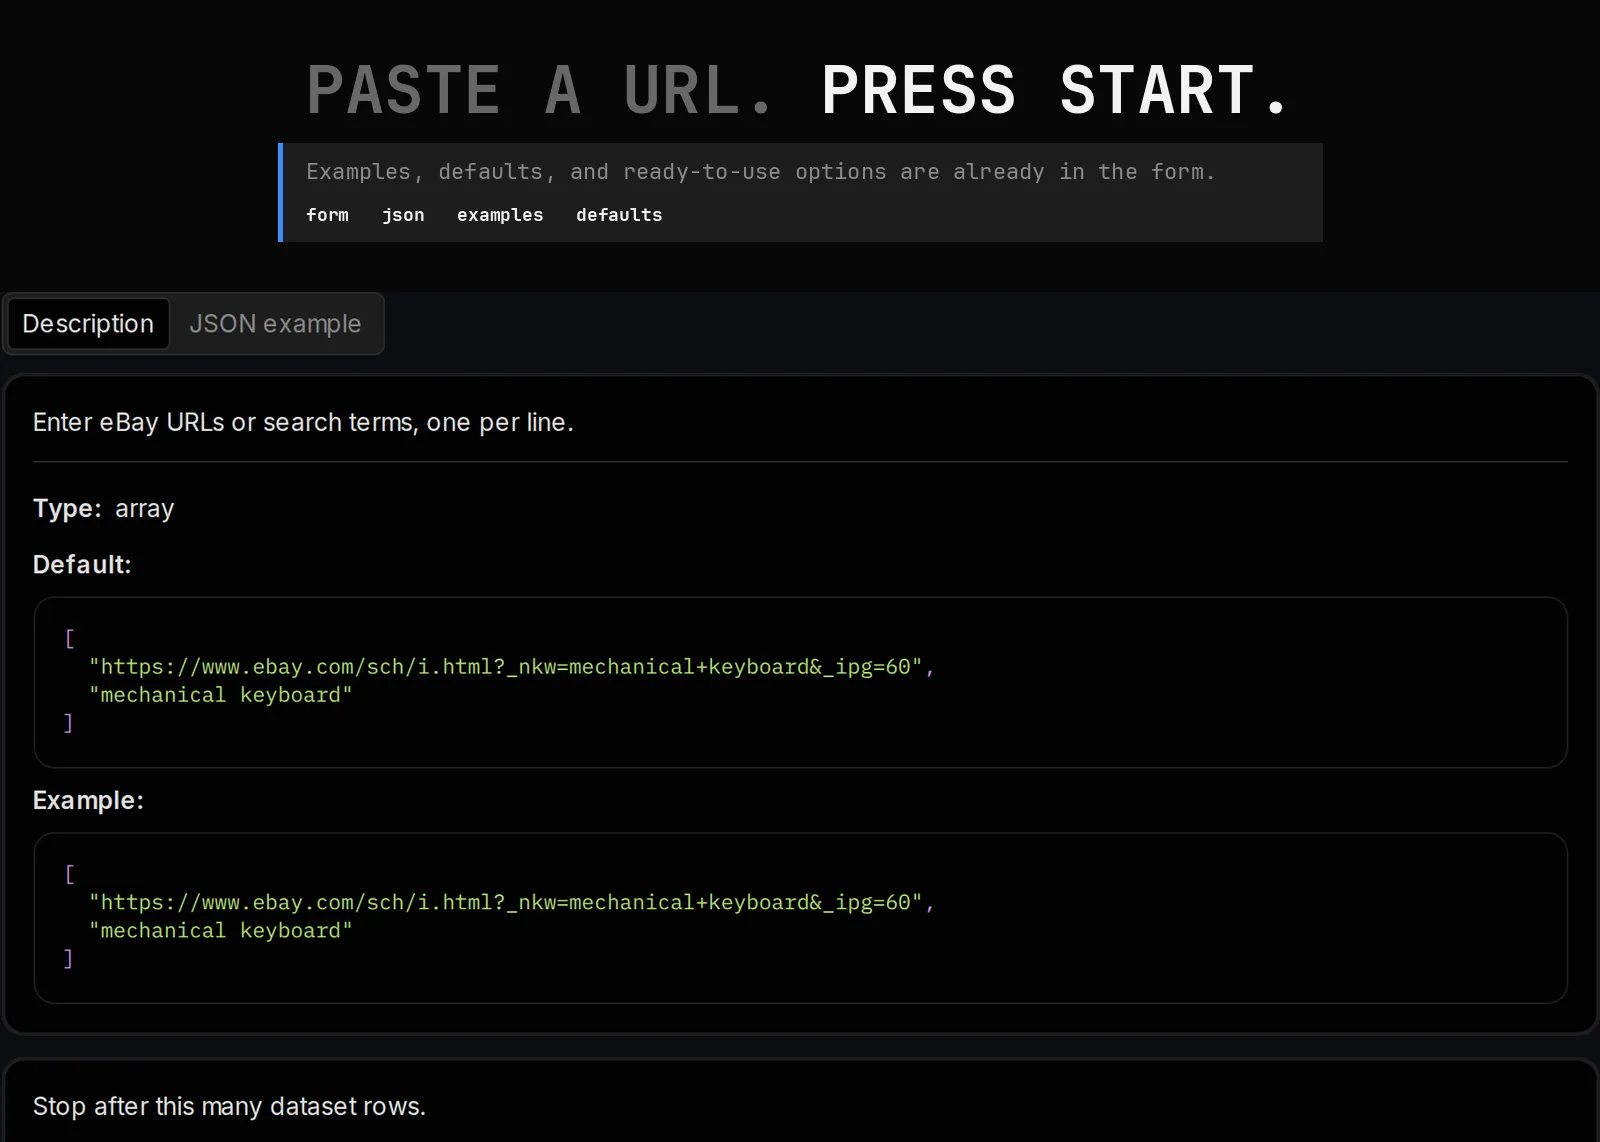Click the banner subtitle about ready-to-use options
Screen dimensions: 1600x1142
point(760,172)
